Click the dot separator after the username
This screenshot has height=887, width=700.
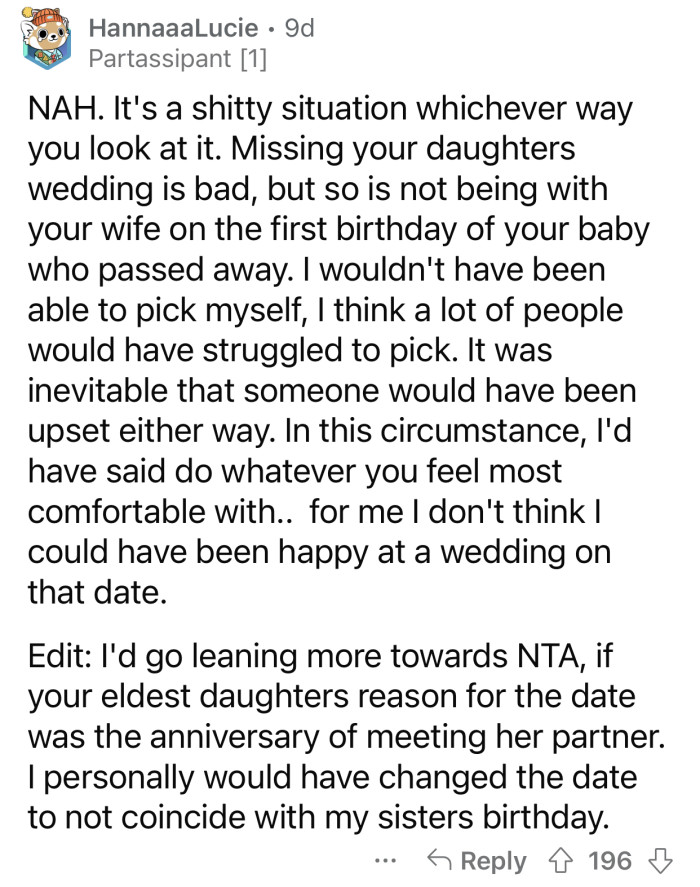click(272, 27)
